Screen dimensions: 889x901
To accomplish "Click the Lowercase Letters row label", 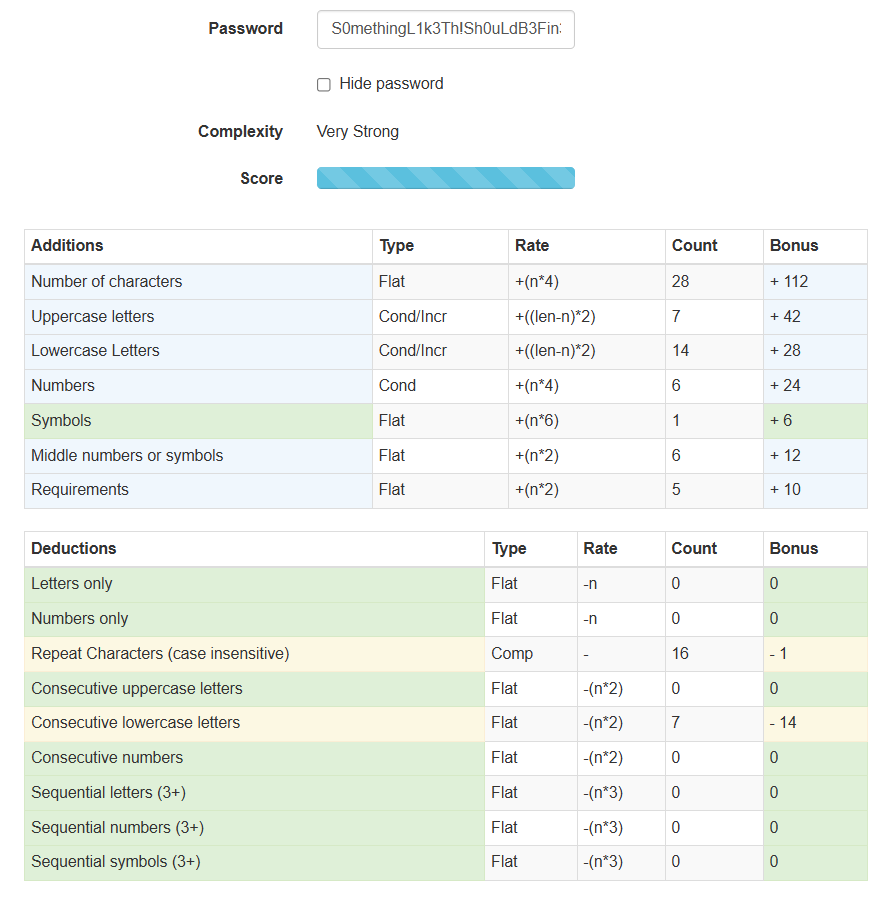I will tap(95, 351).
